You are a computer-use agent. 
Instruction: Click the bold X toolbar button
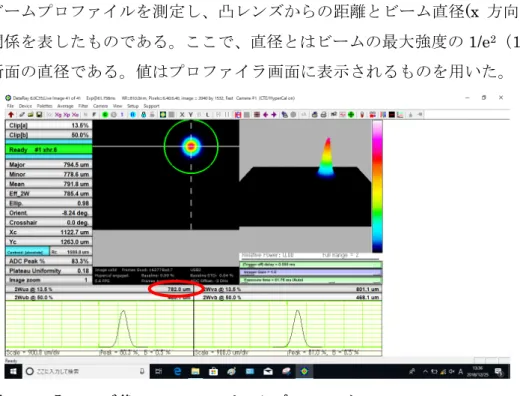(x=182, y=115)
